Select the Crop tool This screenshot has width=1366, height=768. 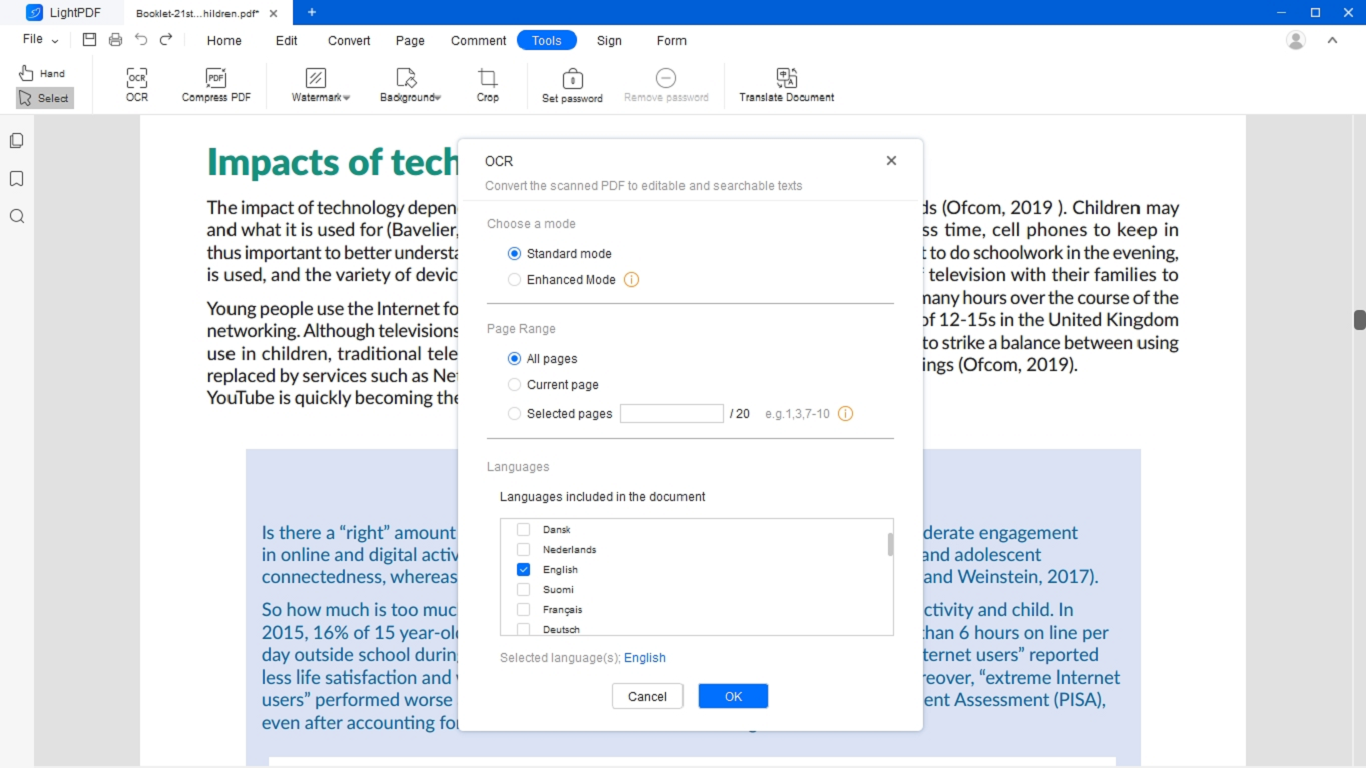[x=487, y=80]
